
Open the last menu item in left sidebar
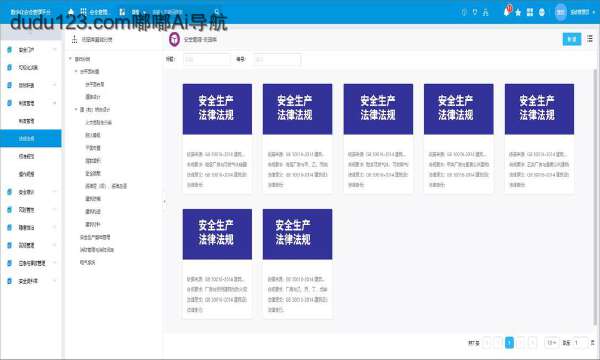(31, 281)
